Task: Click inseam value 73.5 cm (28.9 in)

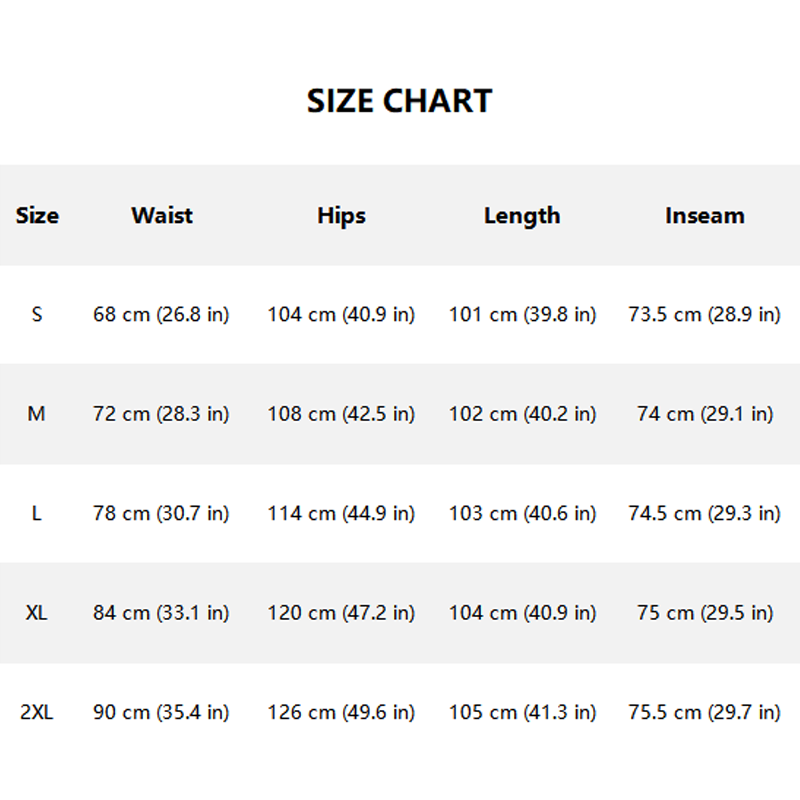Action: [704, 314]
